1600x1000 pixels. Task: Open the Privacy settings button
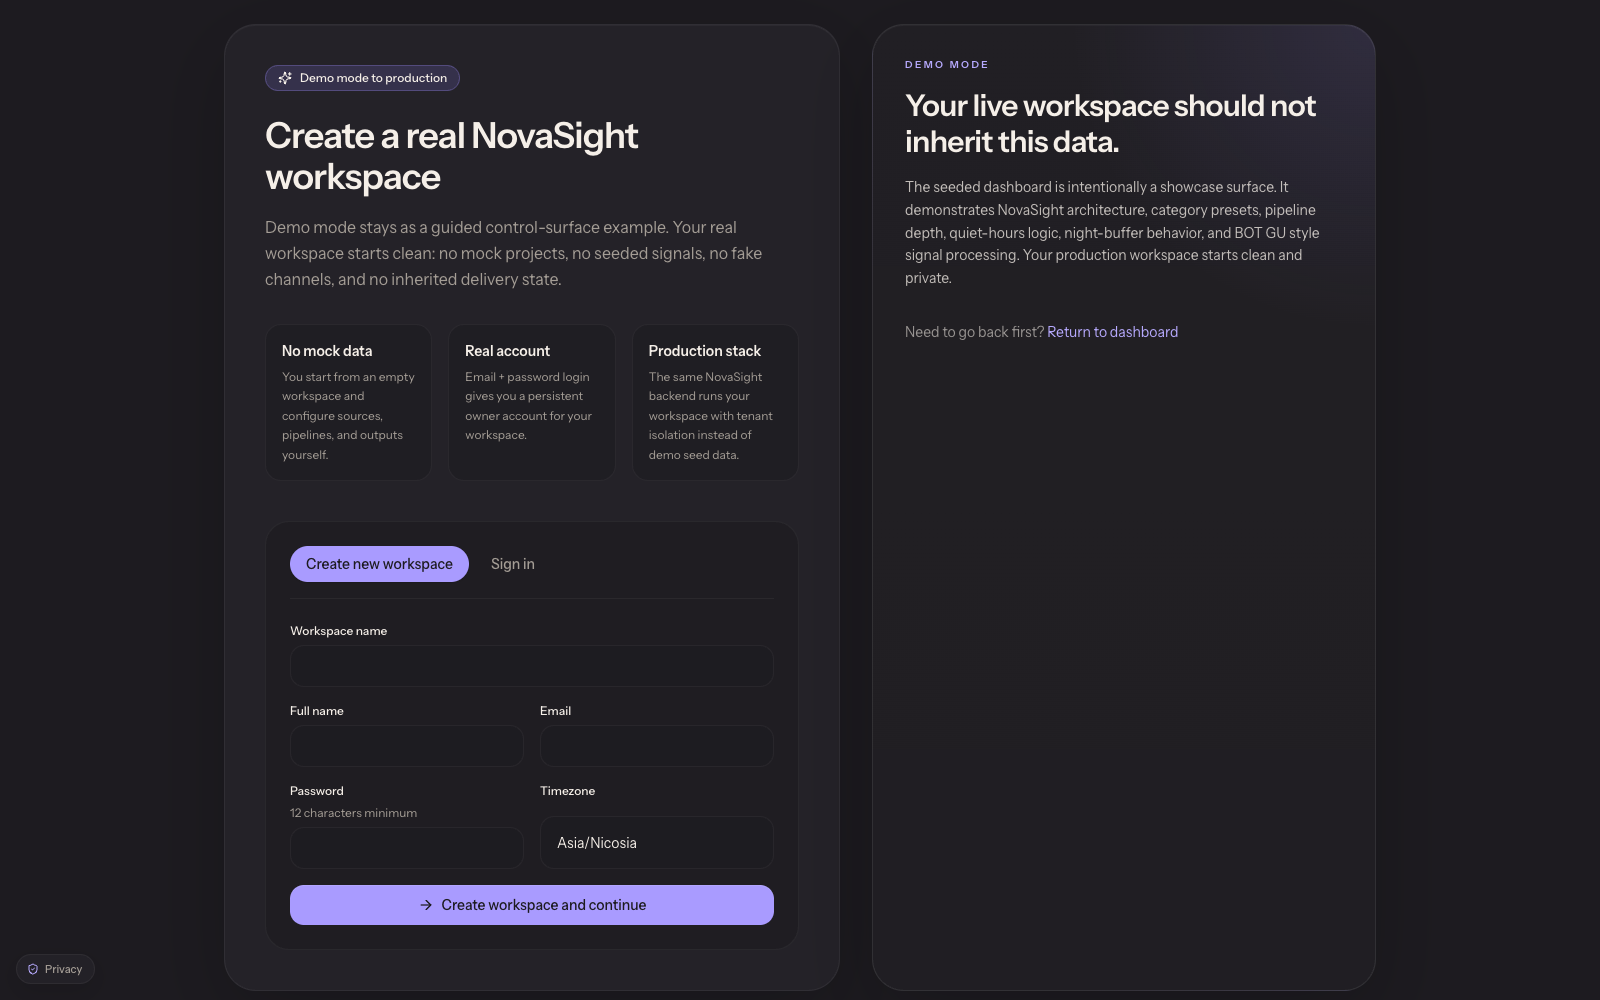click(55, 969)
